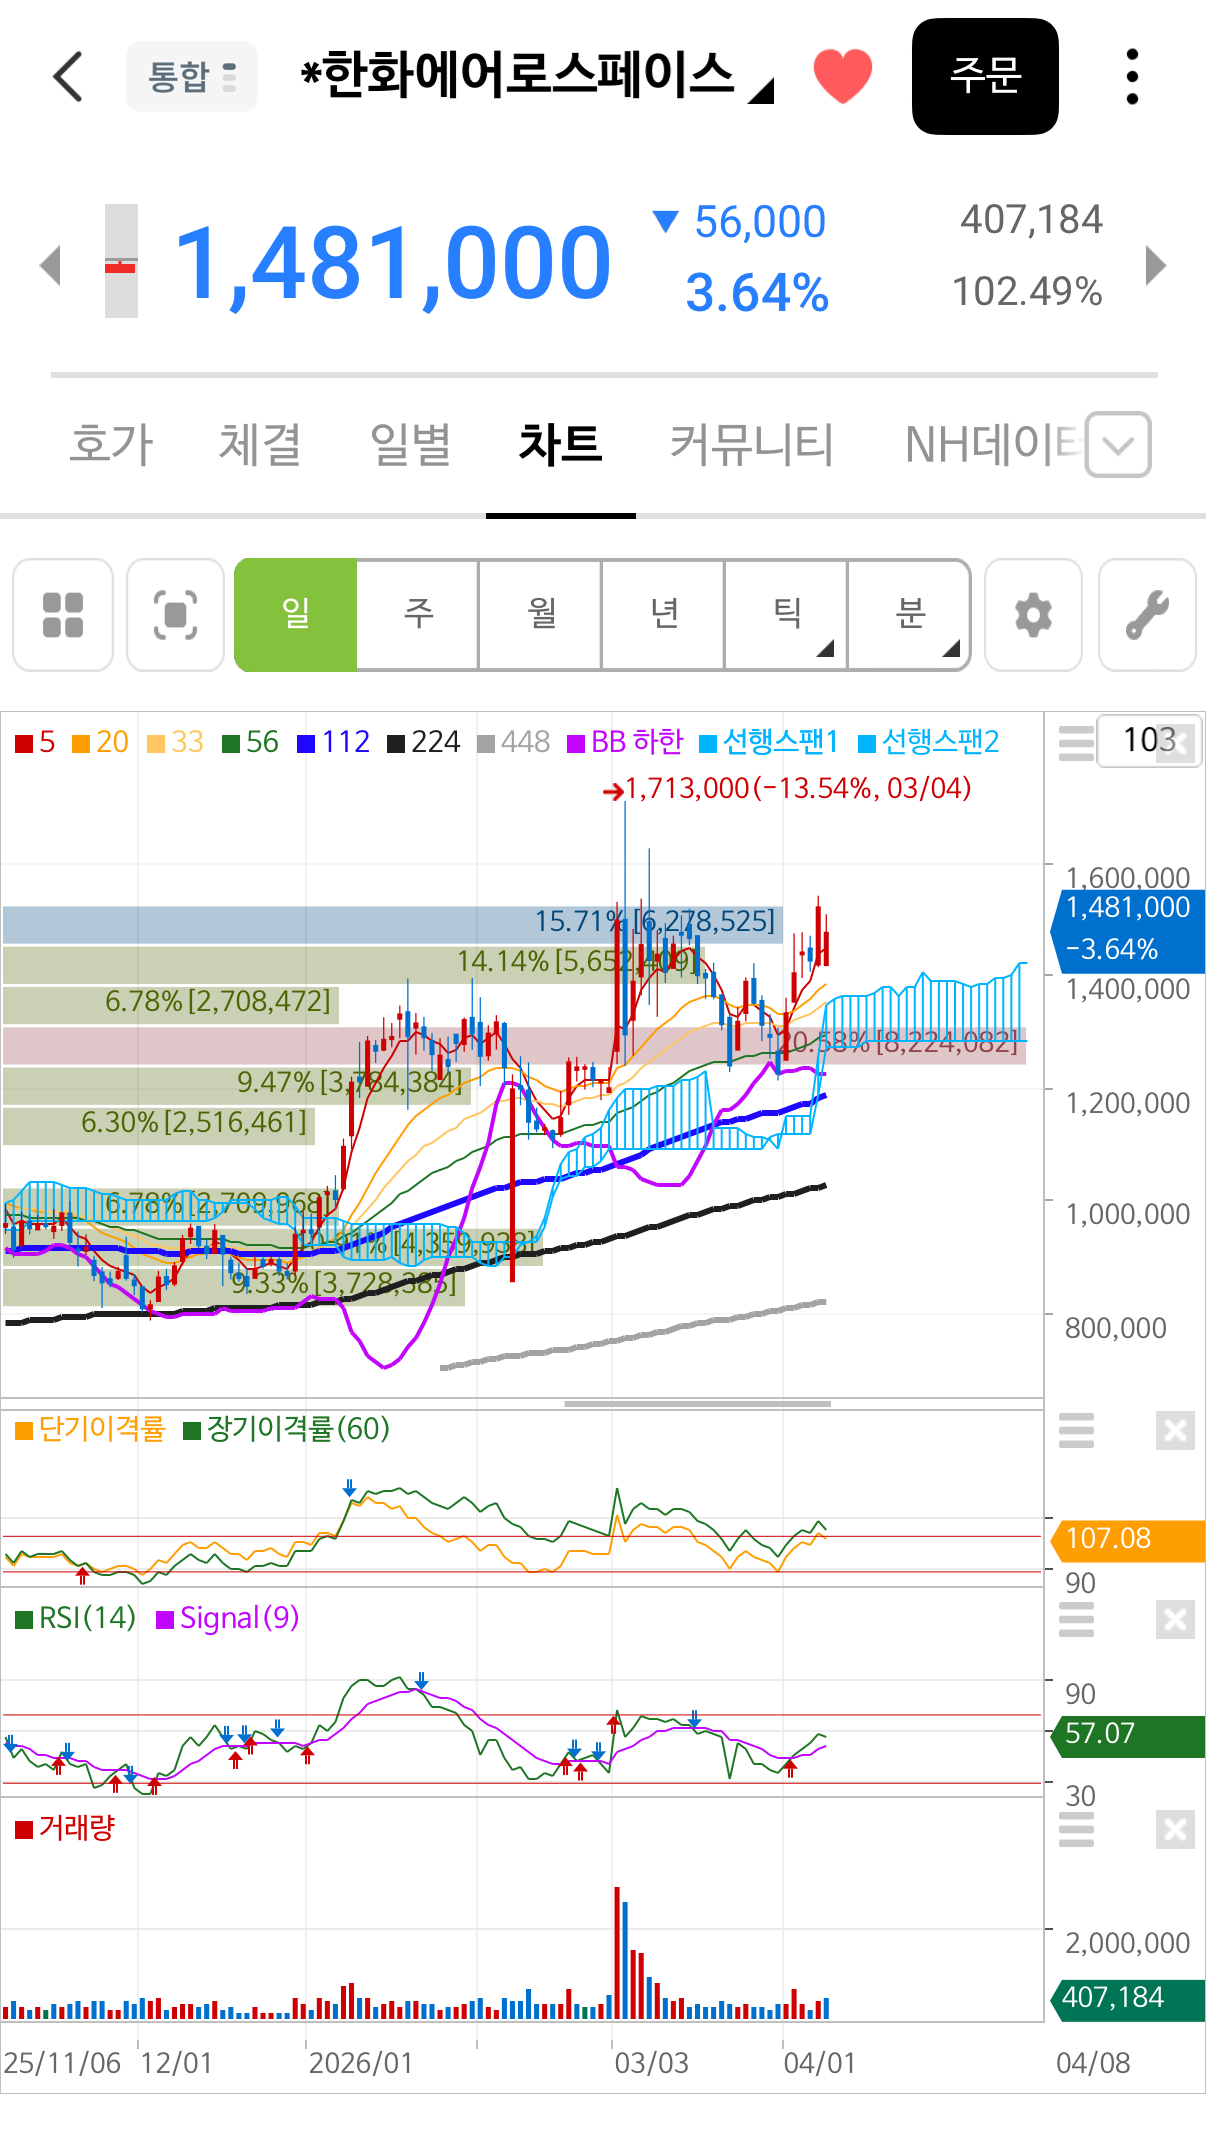
Task: Tap the 3.64% change rate
Action: (757, 294)
